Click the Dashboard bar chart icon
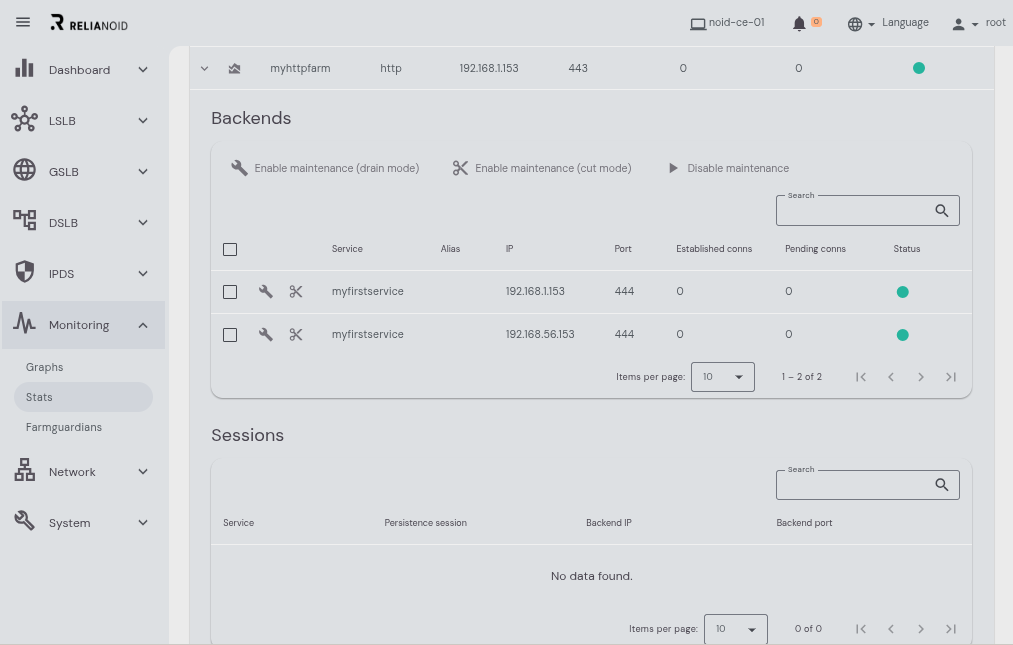The height and width of the screenshot is (645, 1013). (x=25, y=69)
